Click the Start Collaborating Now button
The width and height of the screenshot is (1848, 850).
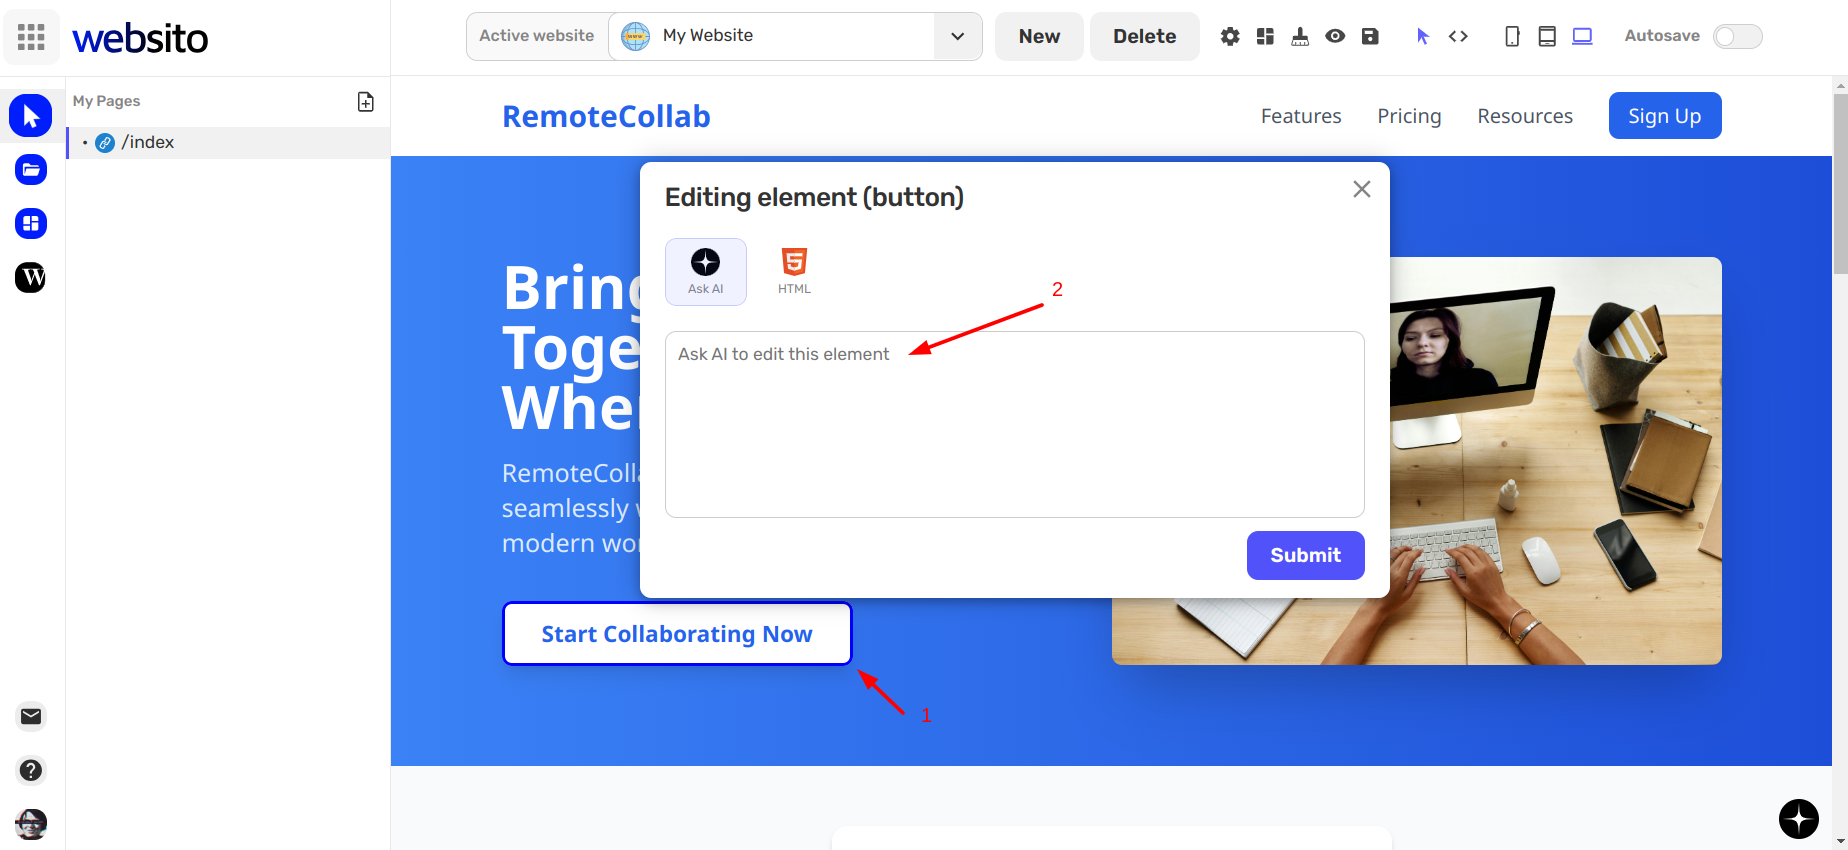tap(677, 634)
